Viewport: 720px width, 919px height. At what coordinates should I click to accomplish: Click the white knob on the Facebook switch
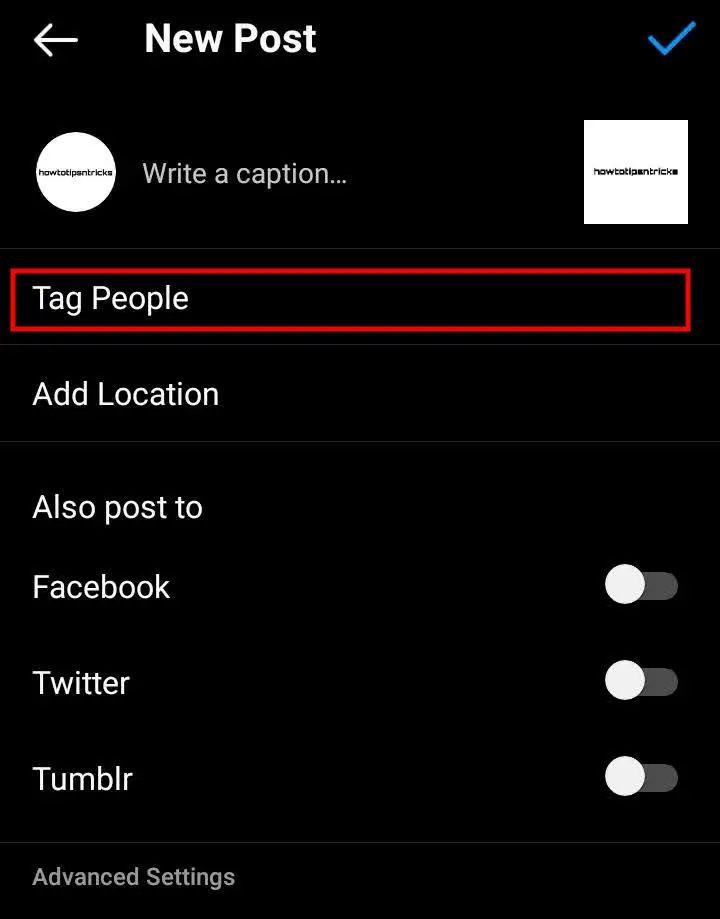point(625,584)
